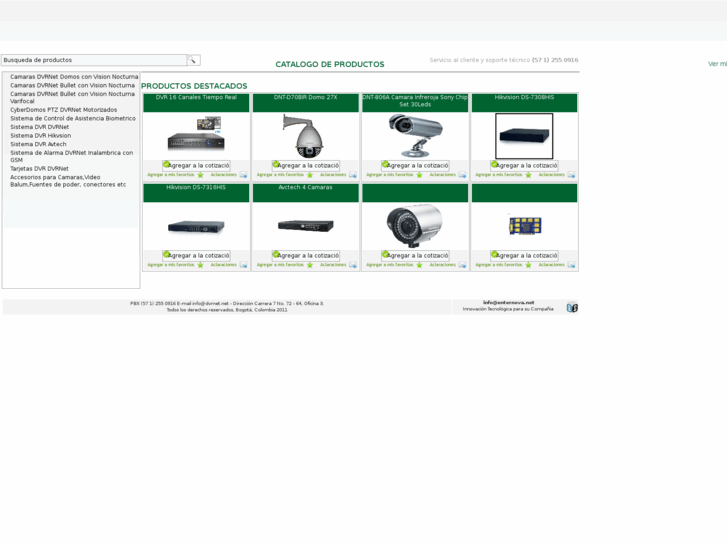Add Avtech 4 Camaras to cotización
727x545 pixels.
[x=306, y=256]
